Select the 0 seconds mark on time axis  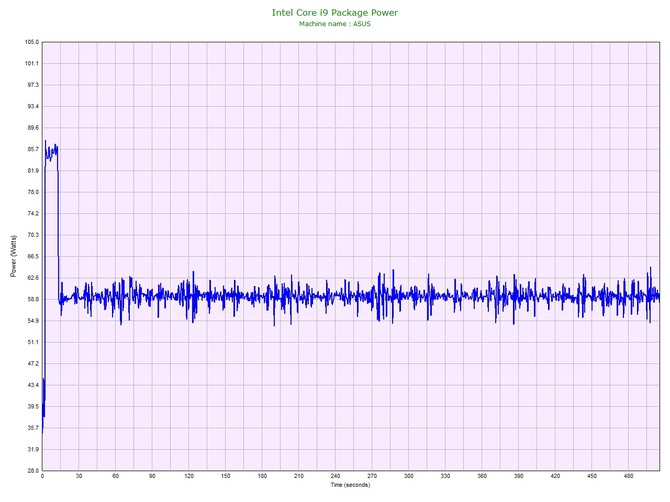[42, 477]
